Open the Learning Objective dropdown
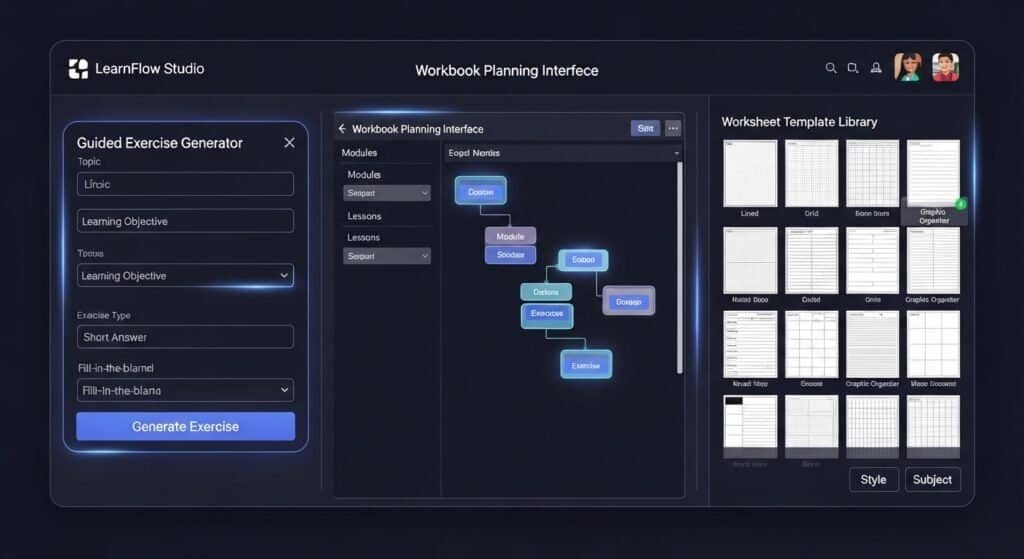Screen dimensions: 1024x559 coord(185,276)
